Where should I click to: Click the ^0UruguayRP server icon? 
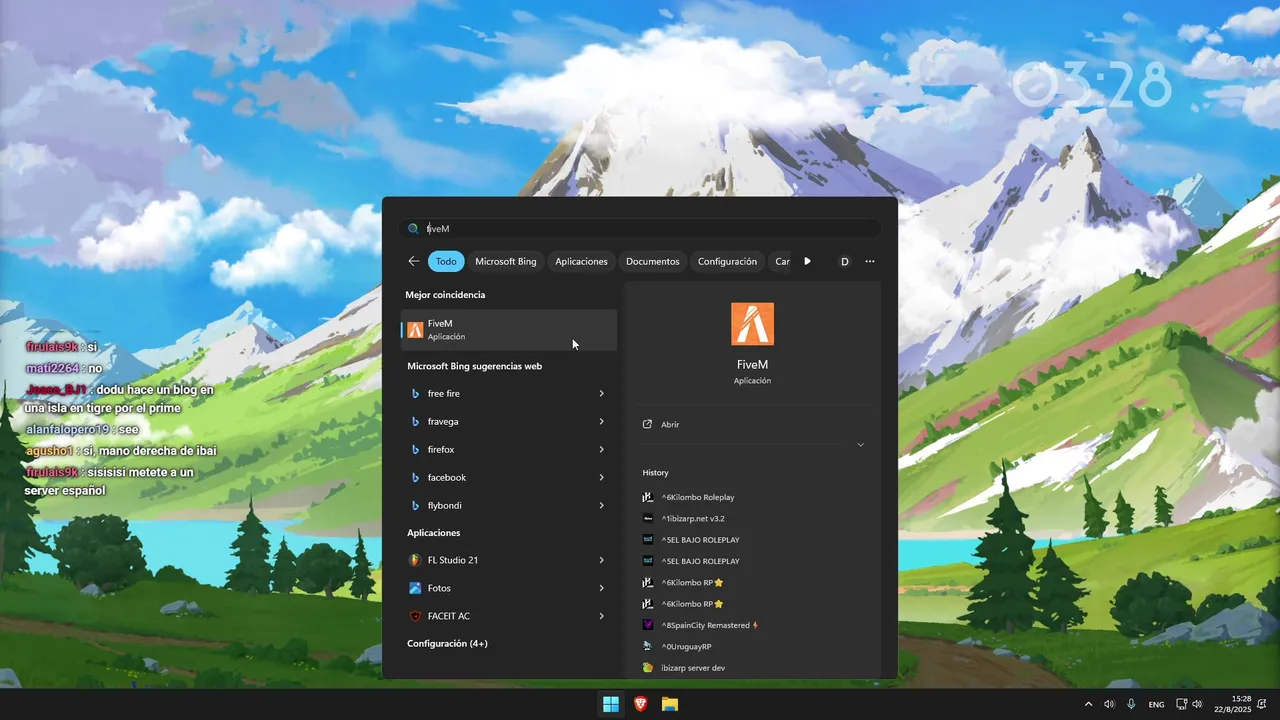(647, 646)
